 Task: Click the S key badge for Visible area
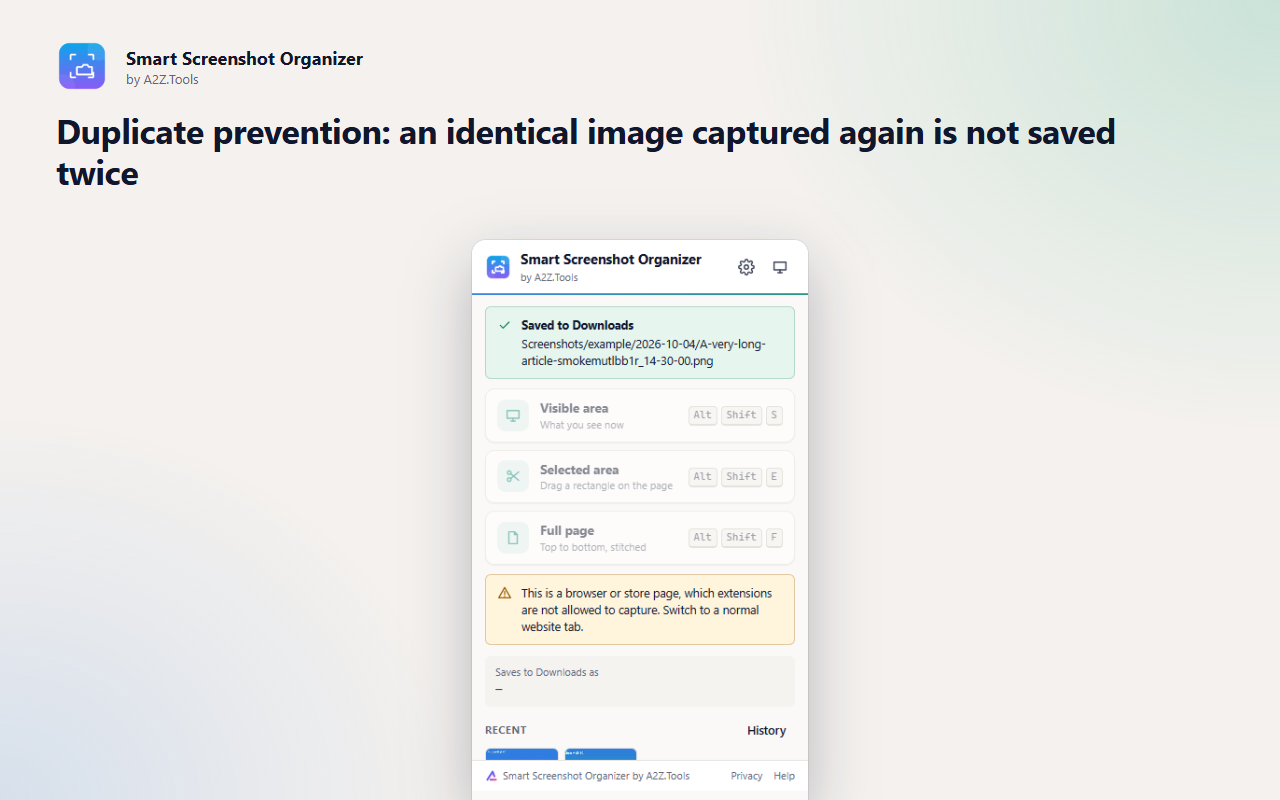click(x=774, y=415)
